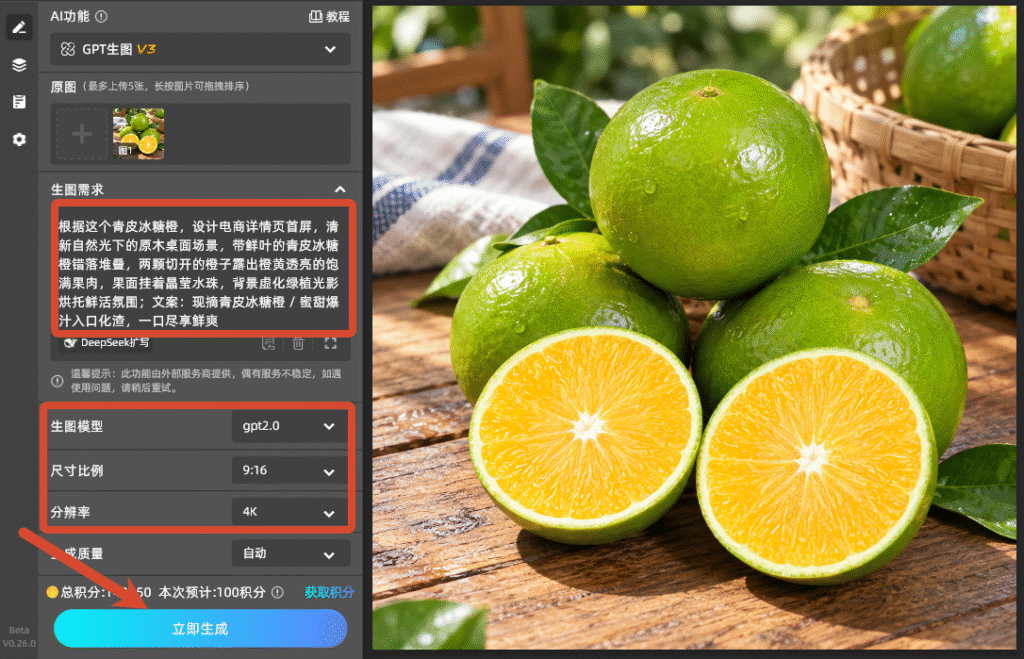This screenshot has height=659, width=1024.
Task: Open the save history sidebar icon
Action: [x=19, y=102]
